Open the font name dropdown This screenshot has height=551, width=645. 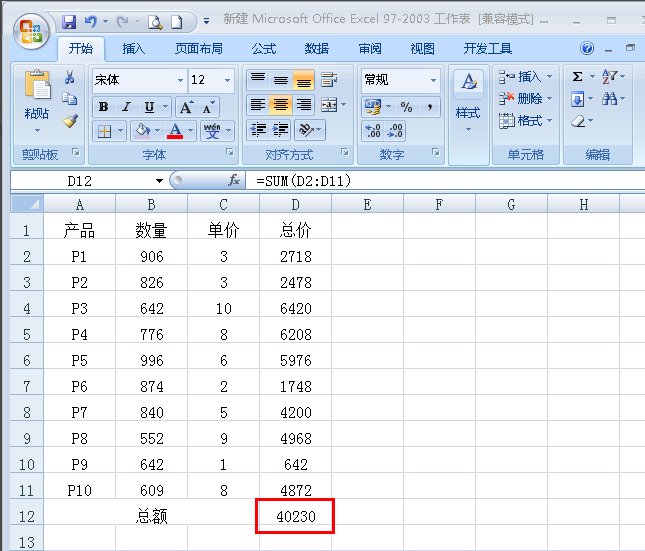coord(180,80)
